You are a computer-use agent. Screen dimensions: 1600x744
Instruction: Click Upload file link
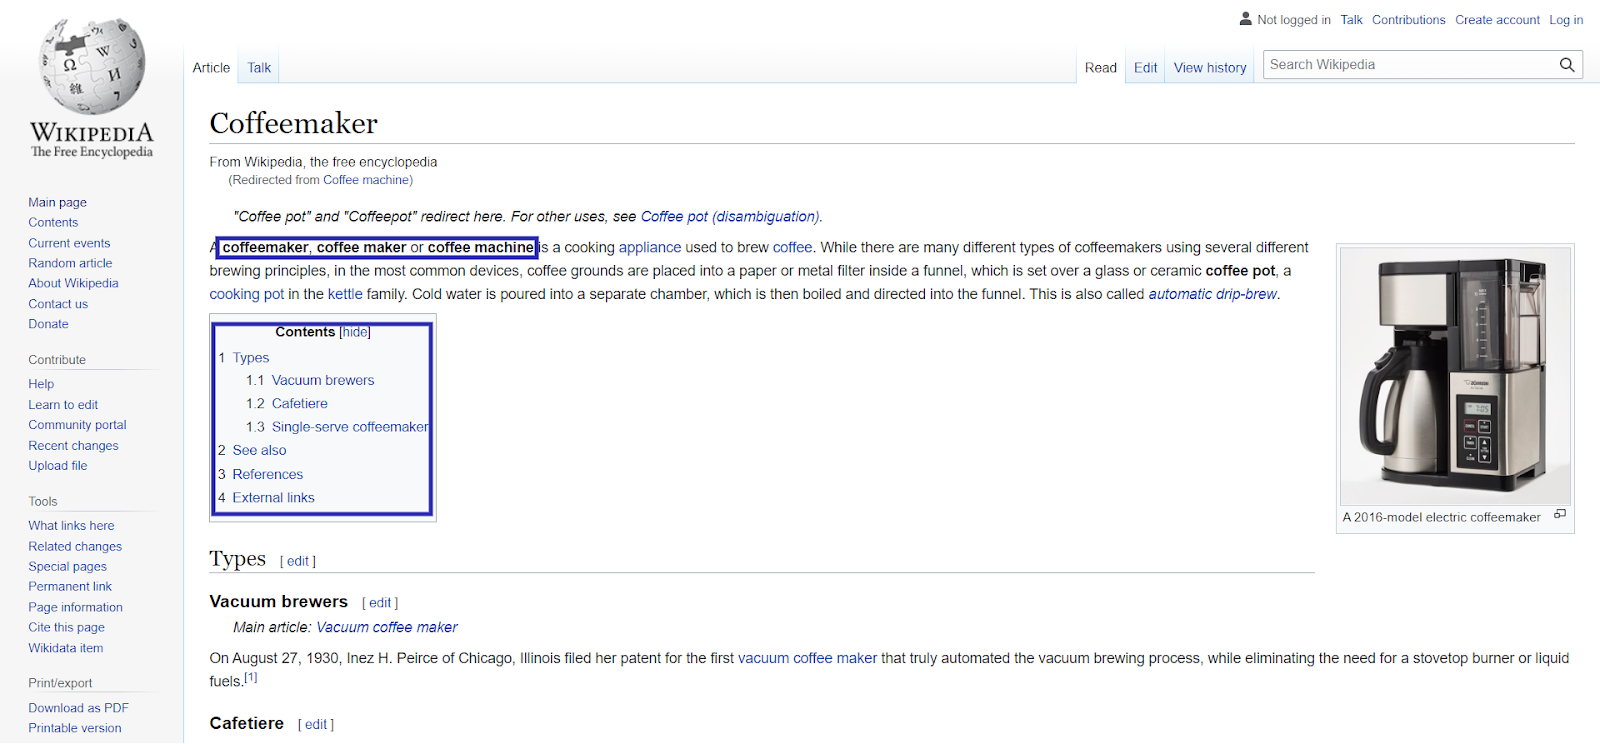coord(58,466)
